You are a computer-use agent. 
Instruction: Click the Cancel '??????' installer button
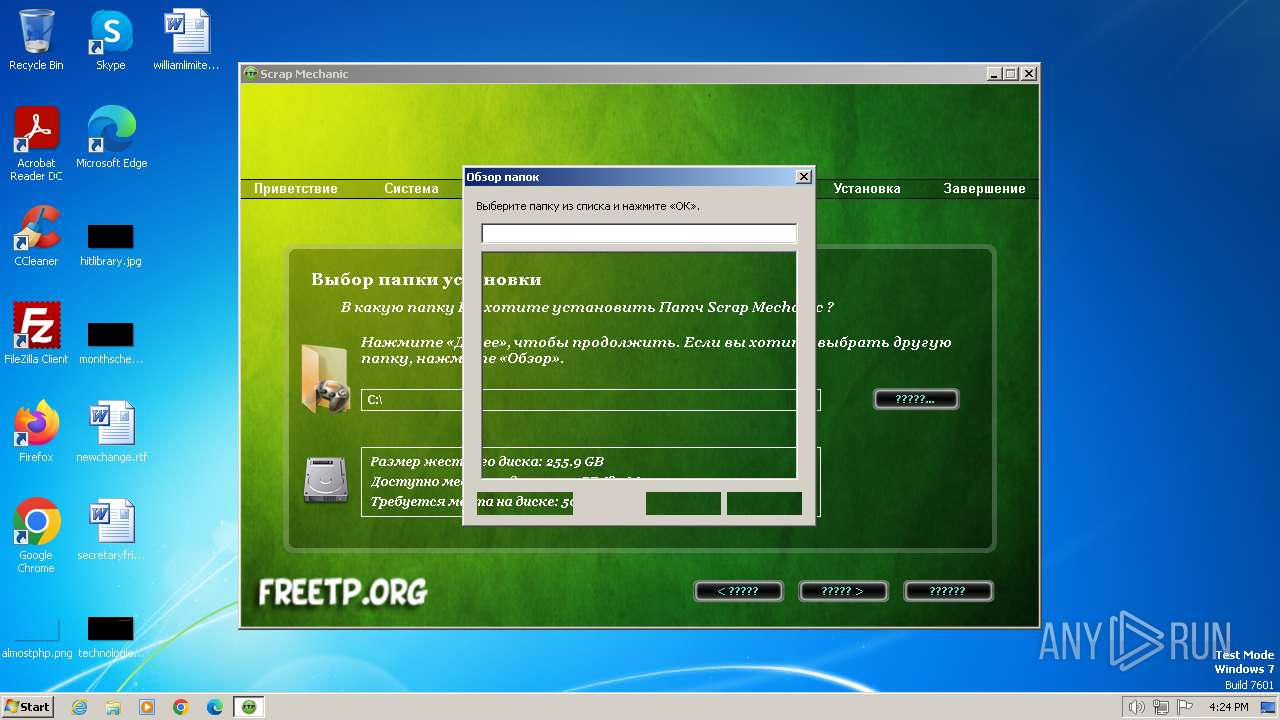947,591
